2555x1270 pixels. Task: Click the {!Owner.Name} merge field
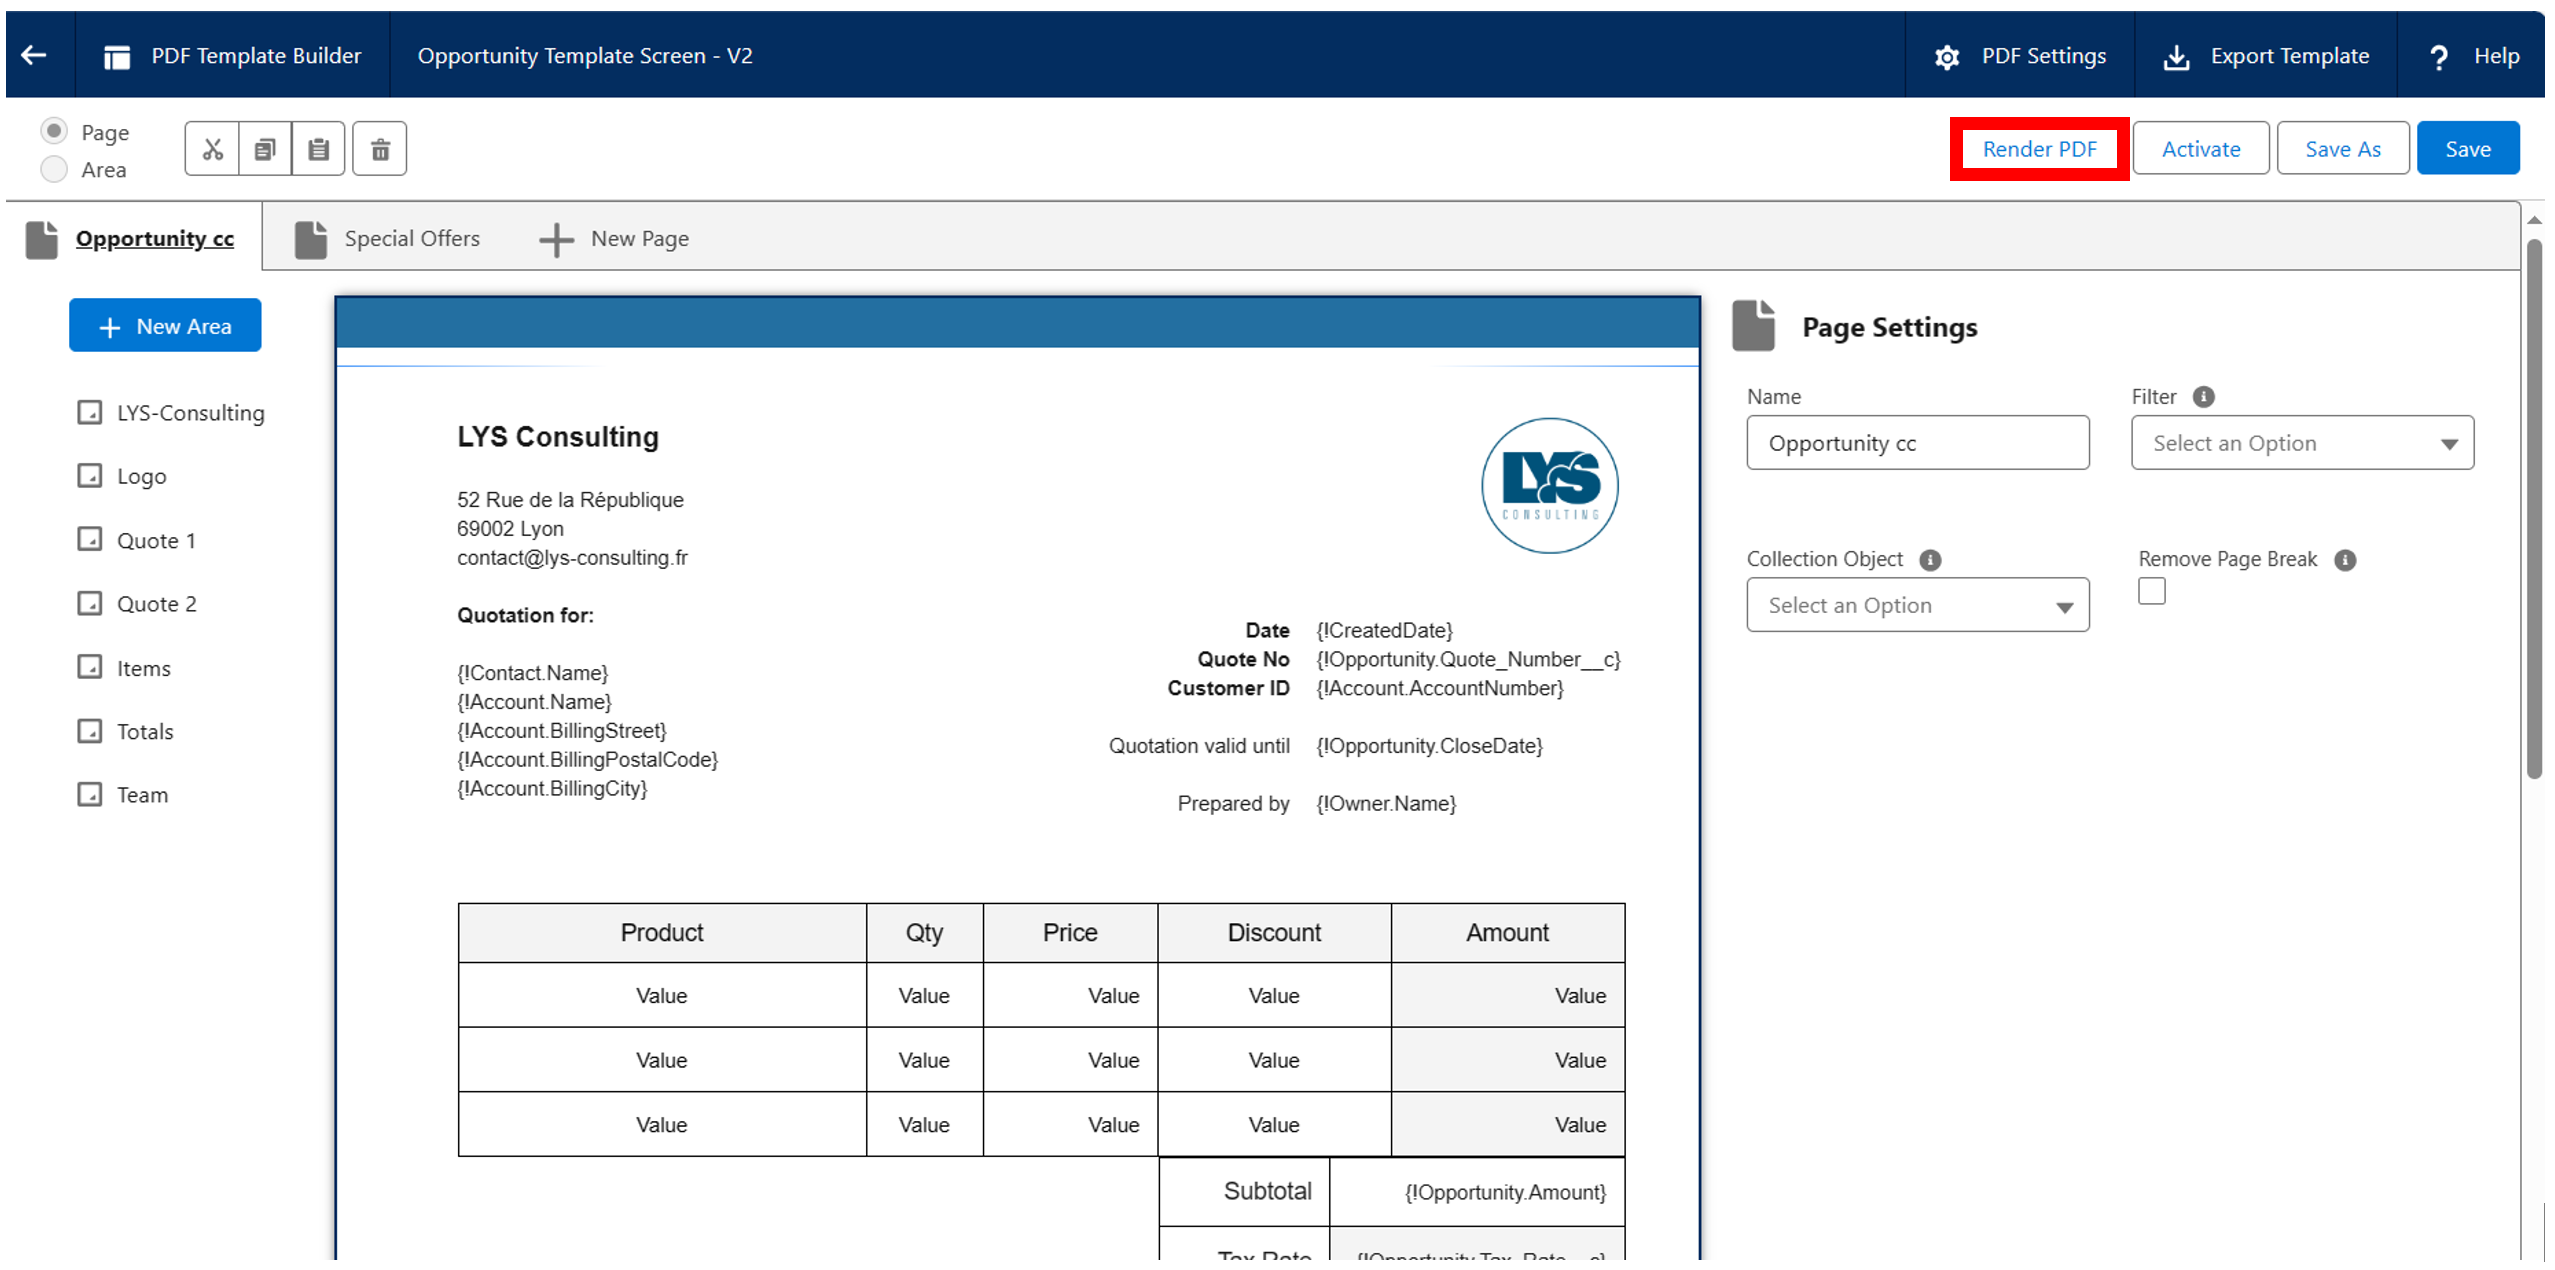click(1385, 804)
